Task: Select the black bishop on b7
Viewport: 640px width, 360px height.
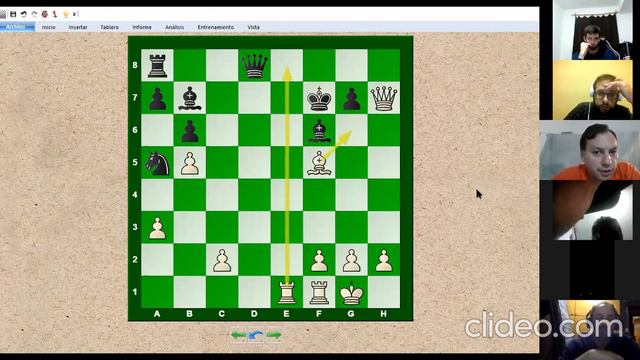Action: pos(189,98)
